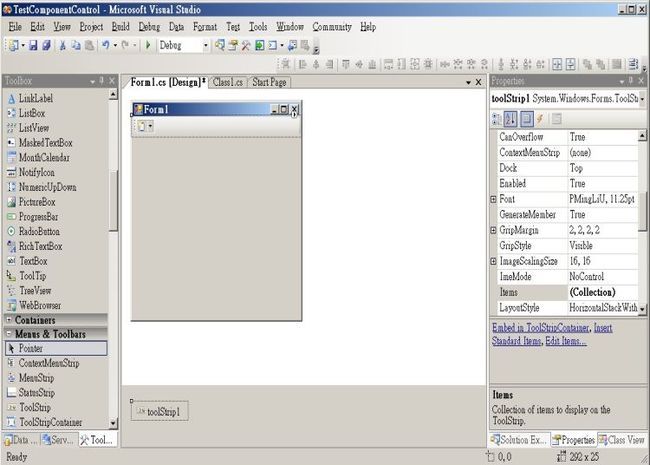Expand the Containers toolbox group
Viewport: 650px width, 465px height.
pyautogui.click(x=9, y=320)
